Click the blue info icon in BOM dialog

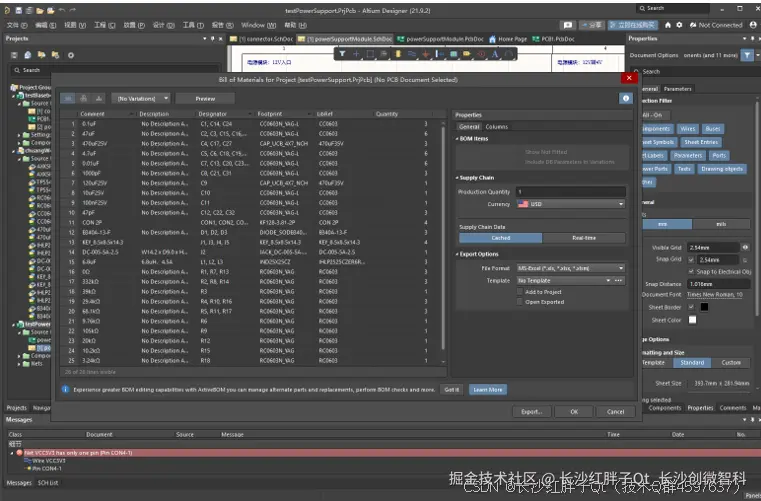[626, 99]
